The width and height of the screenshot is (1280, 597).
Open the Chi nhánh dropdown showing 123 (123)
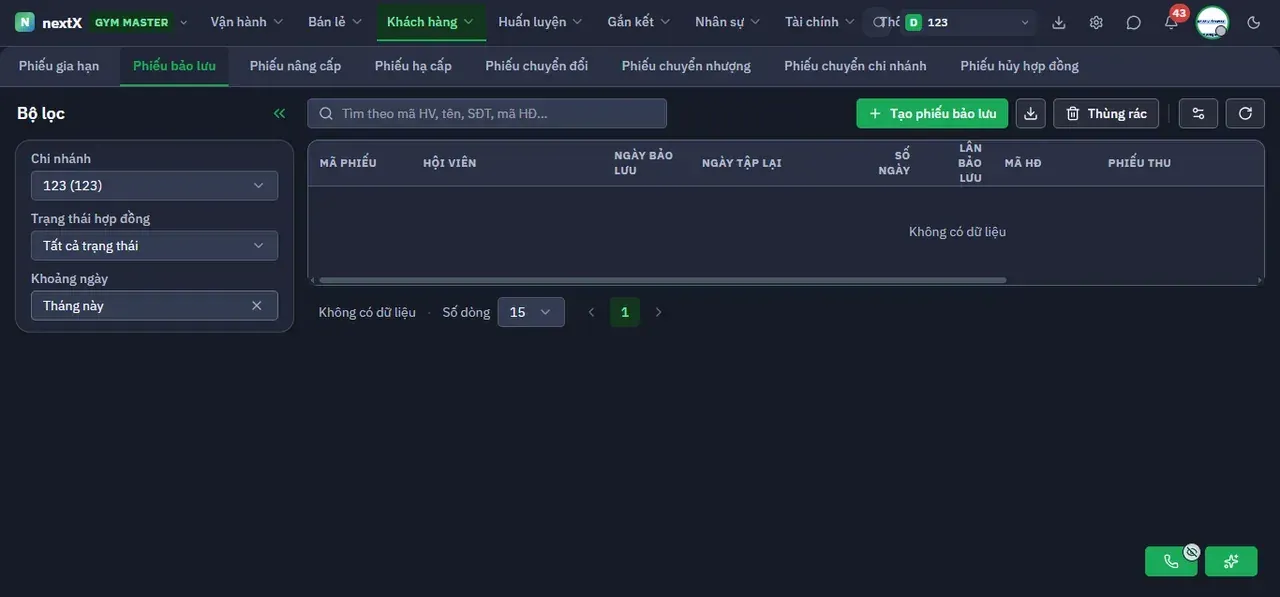pyautogui.click(x=154, y=186)
